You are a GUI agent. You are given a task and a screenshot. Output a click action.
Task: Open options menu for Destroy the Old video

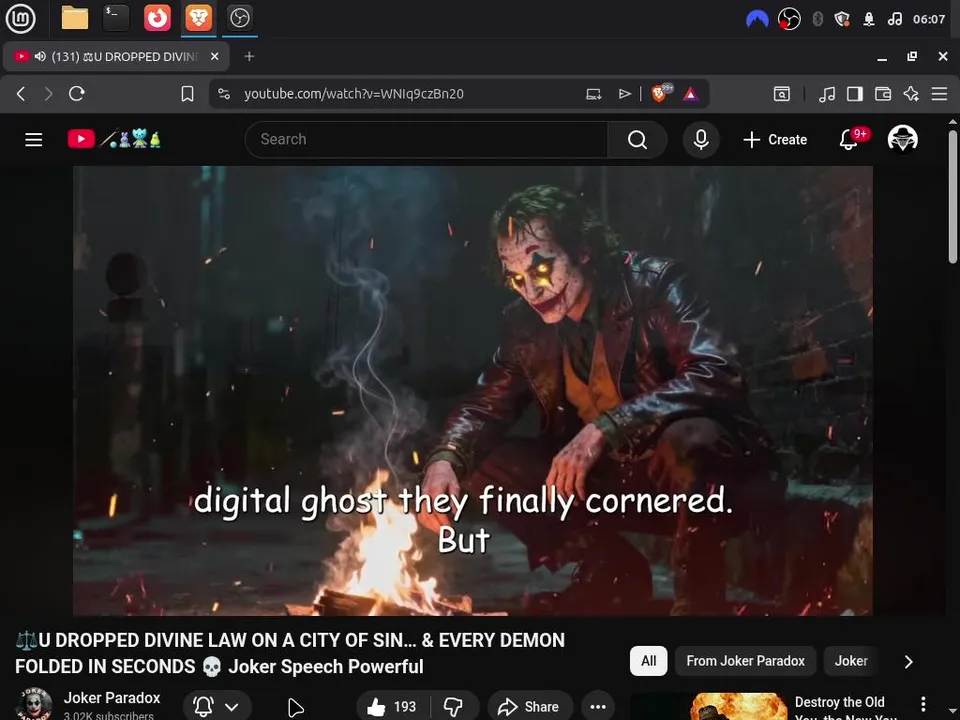pos(923,704)
